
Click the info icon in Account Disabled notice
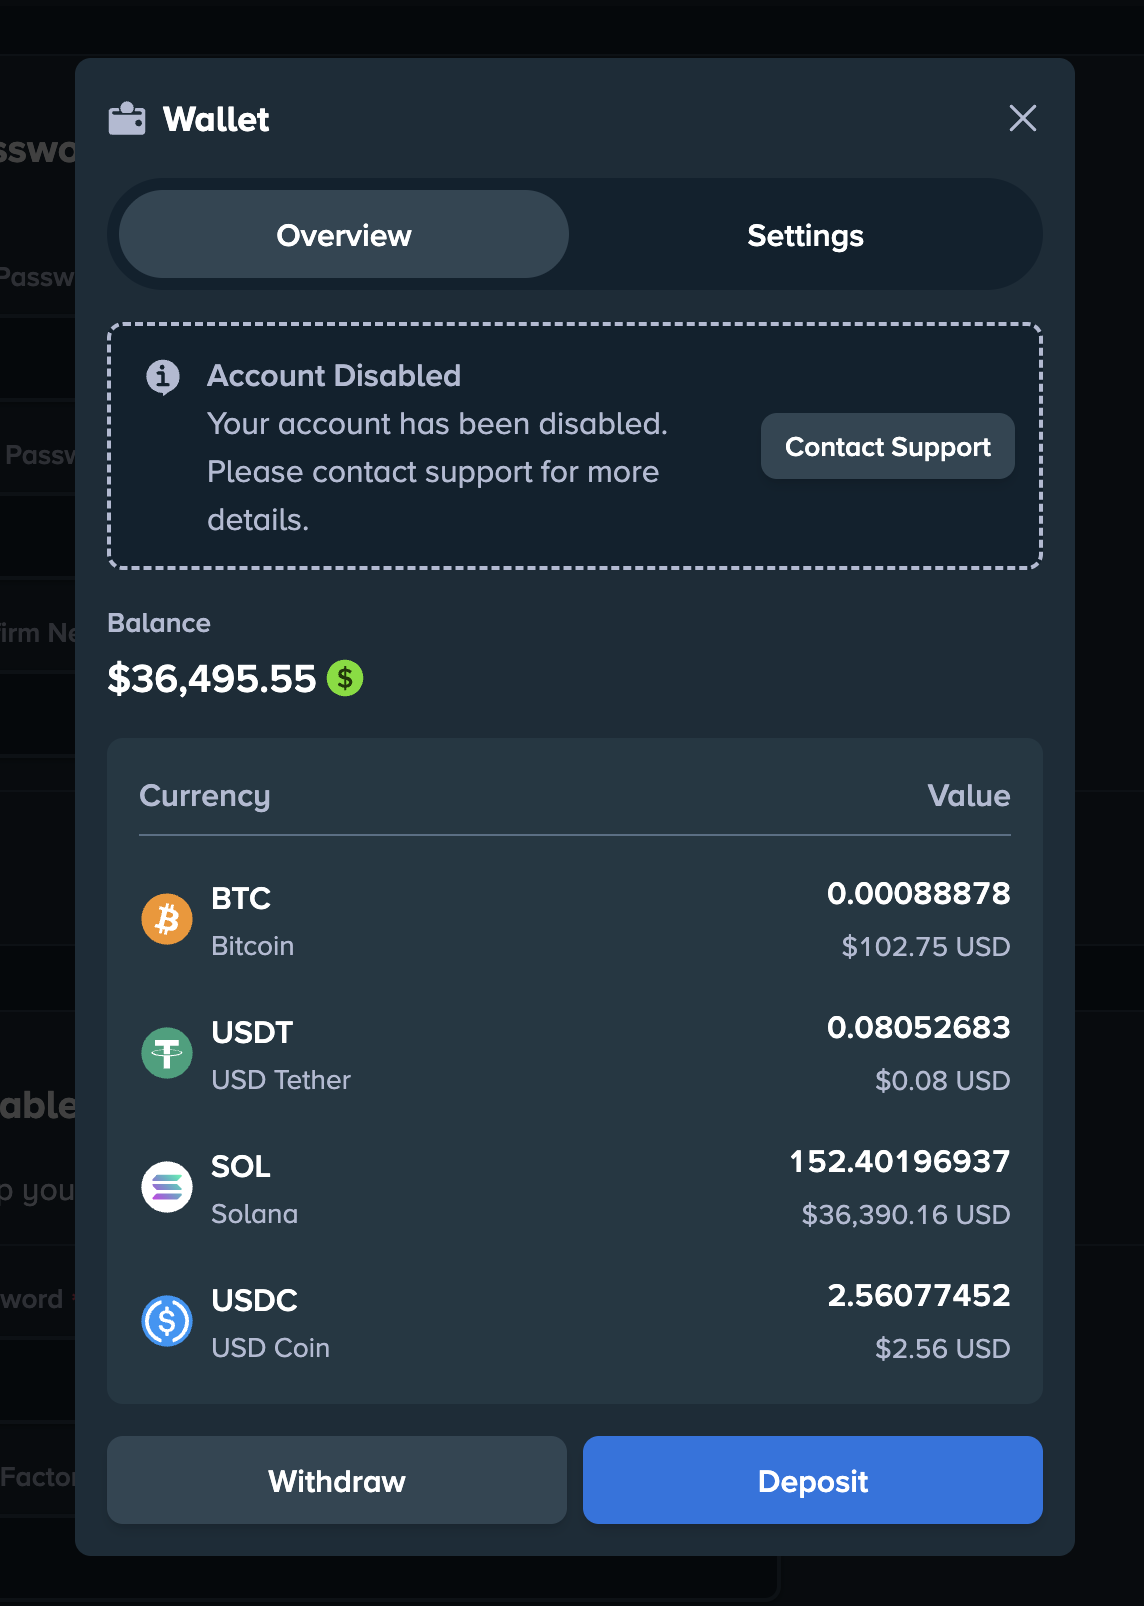163,377
